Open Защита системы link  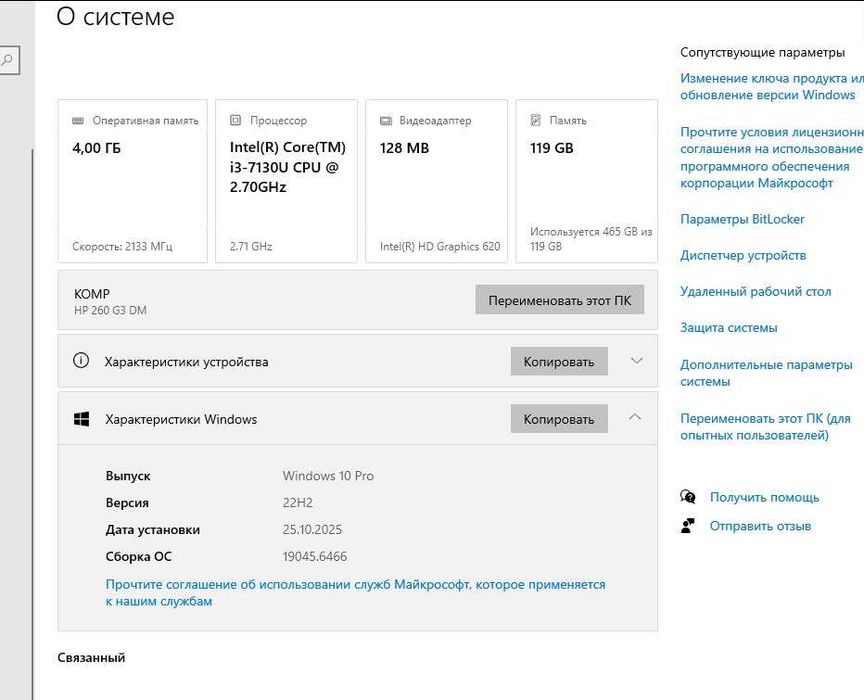[x=728, y=328]
